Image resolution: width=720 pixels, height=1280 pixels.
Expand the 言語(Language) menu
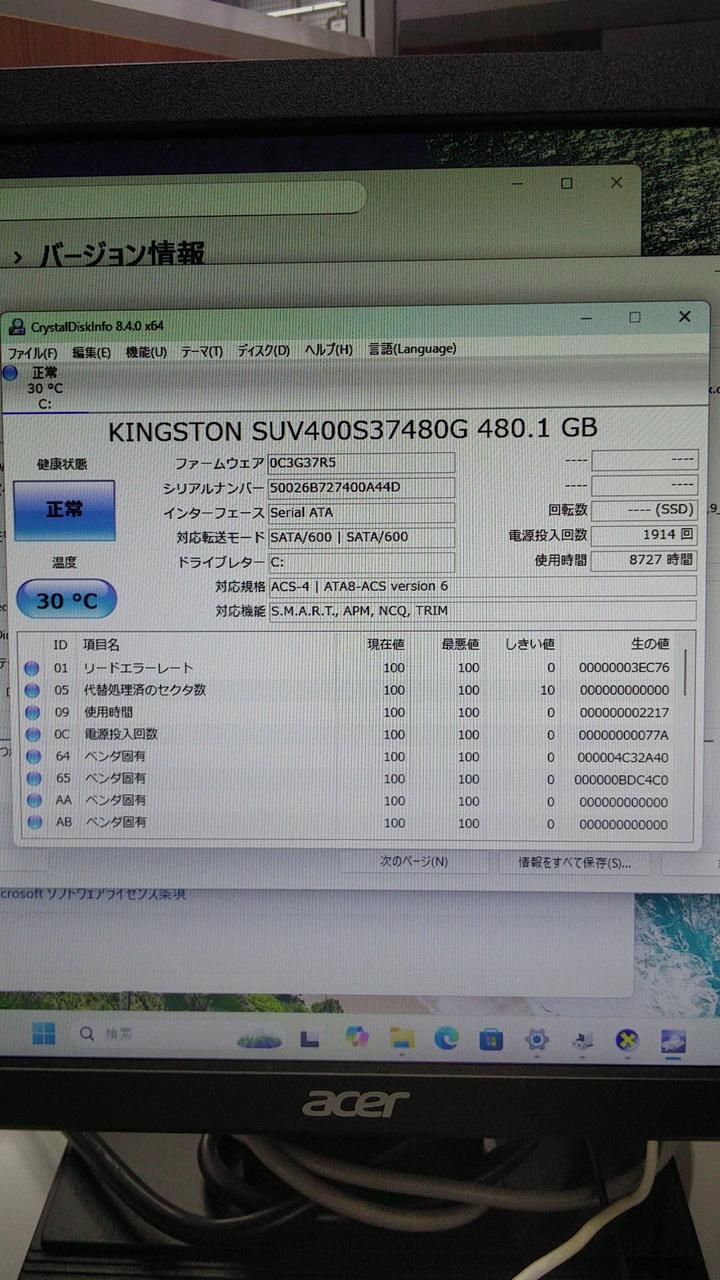pyautogui.click(x=412, y=349)
